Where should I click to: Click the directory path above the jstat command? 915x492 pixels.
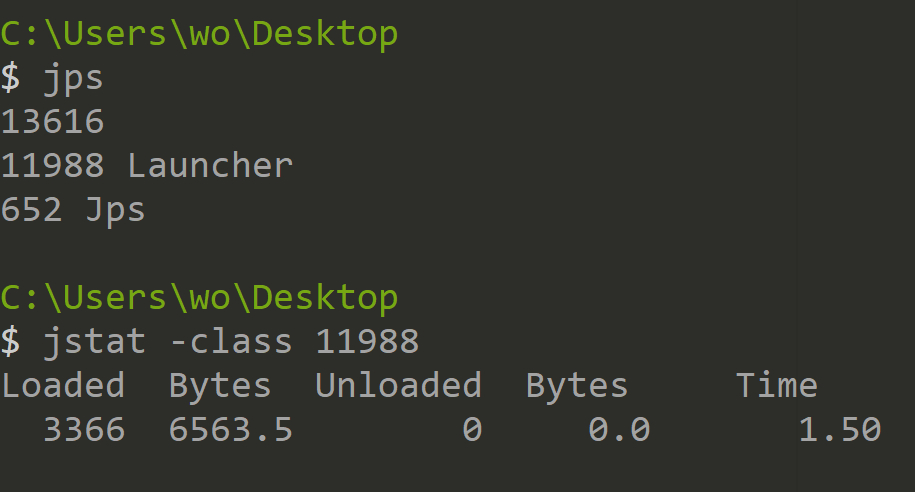click(x=199, y=297)
